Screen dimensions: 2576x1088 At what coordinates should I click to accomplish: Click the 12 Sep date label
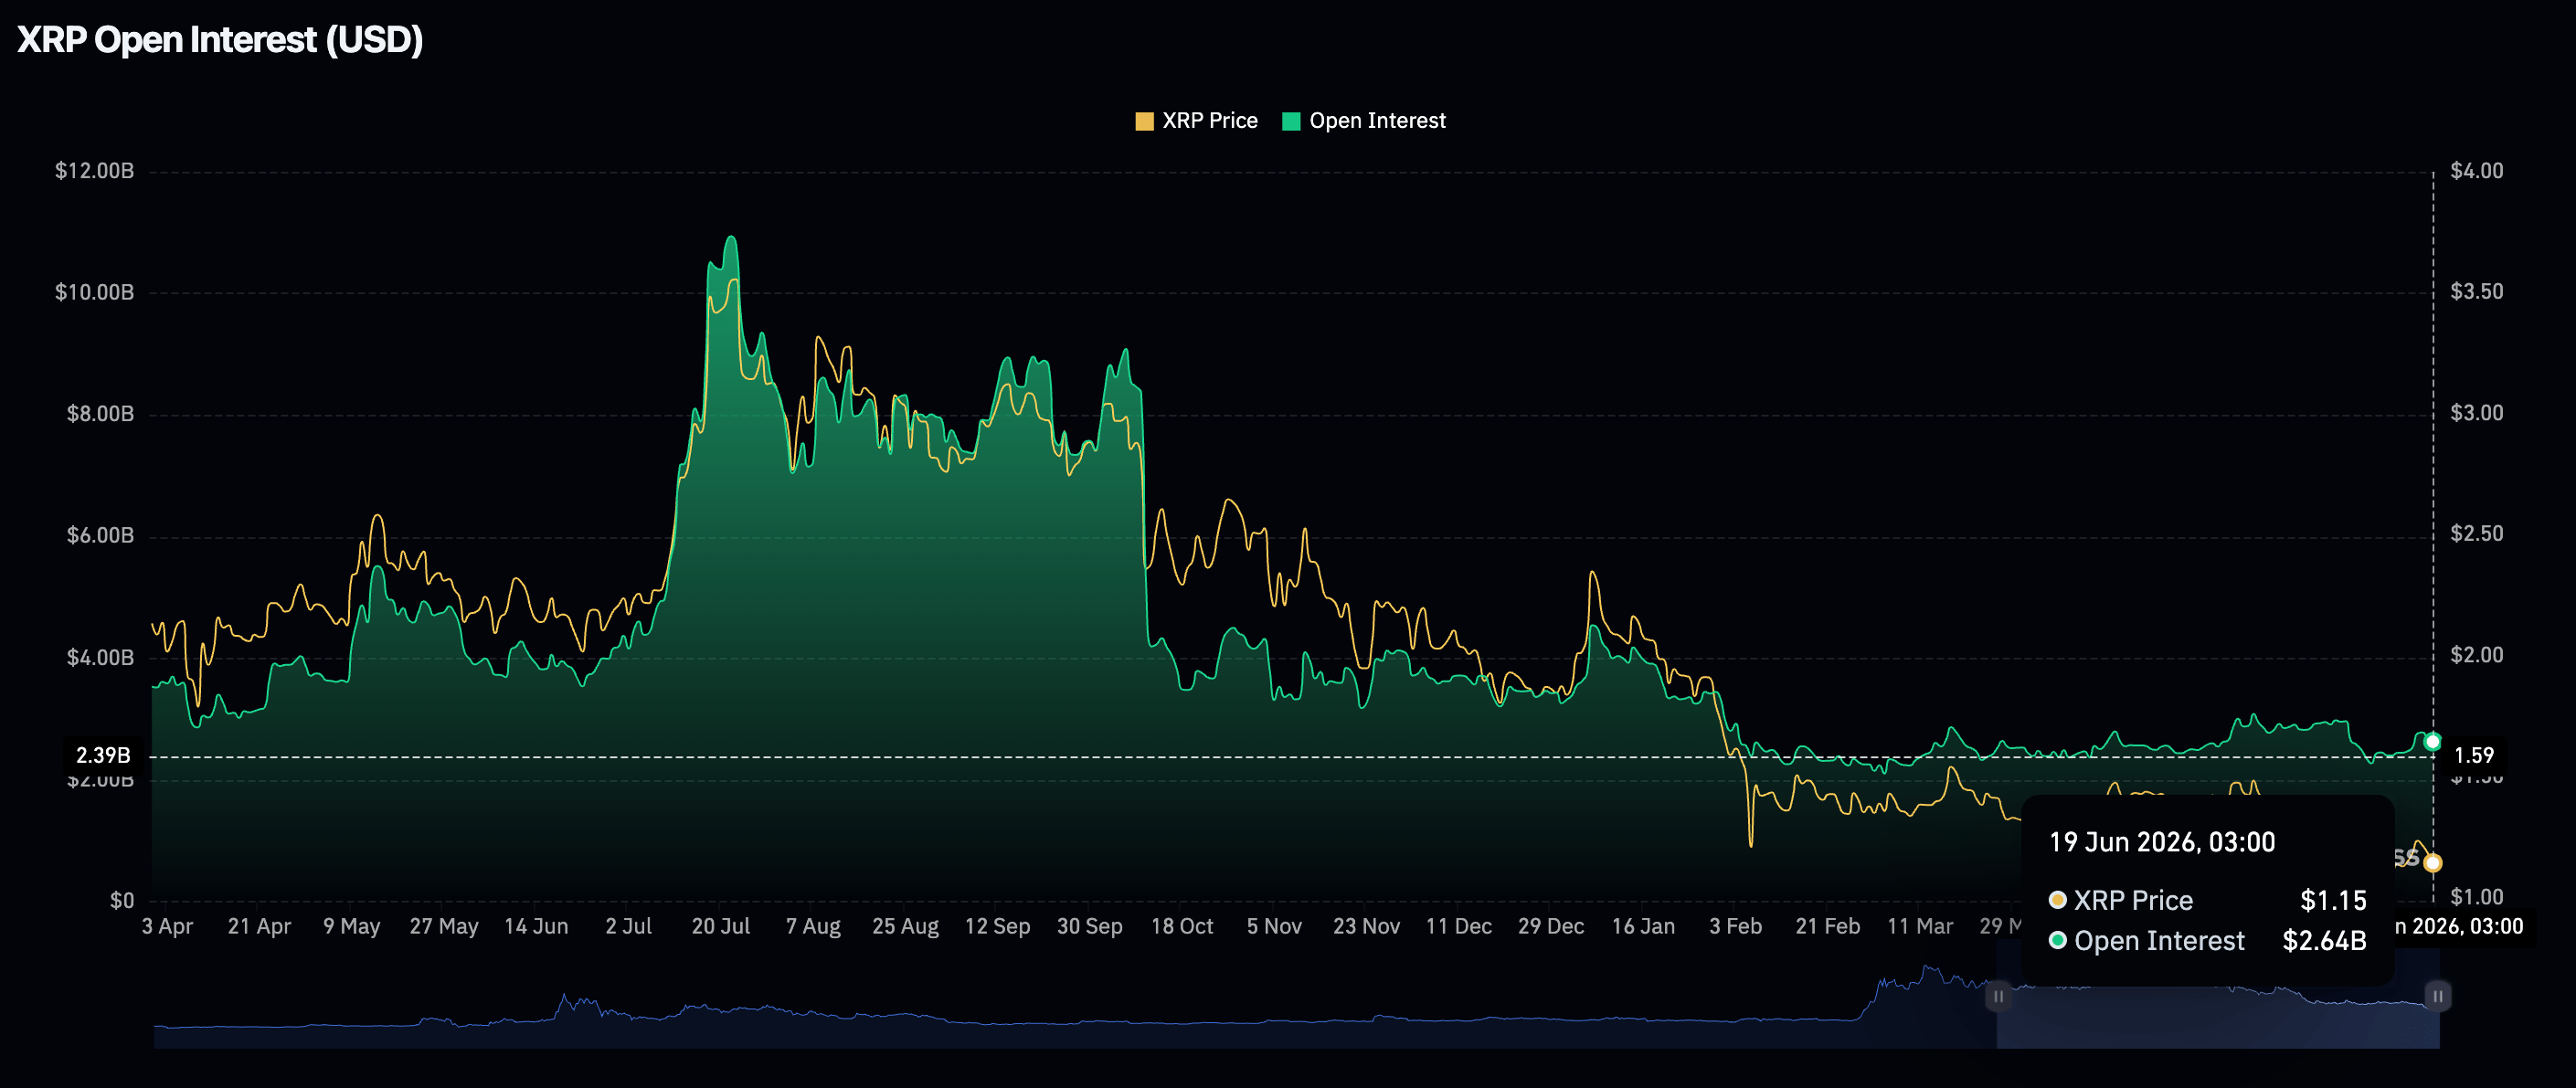997,927
